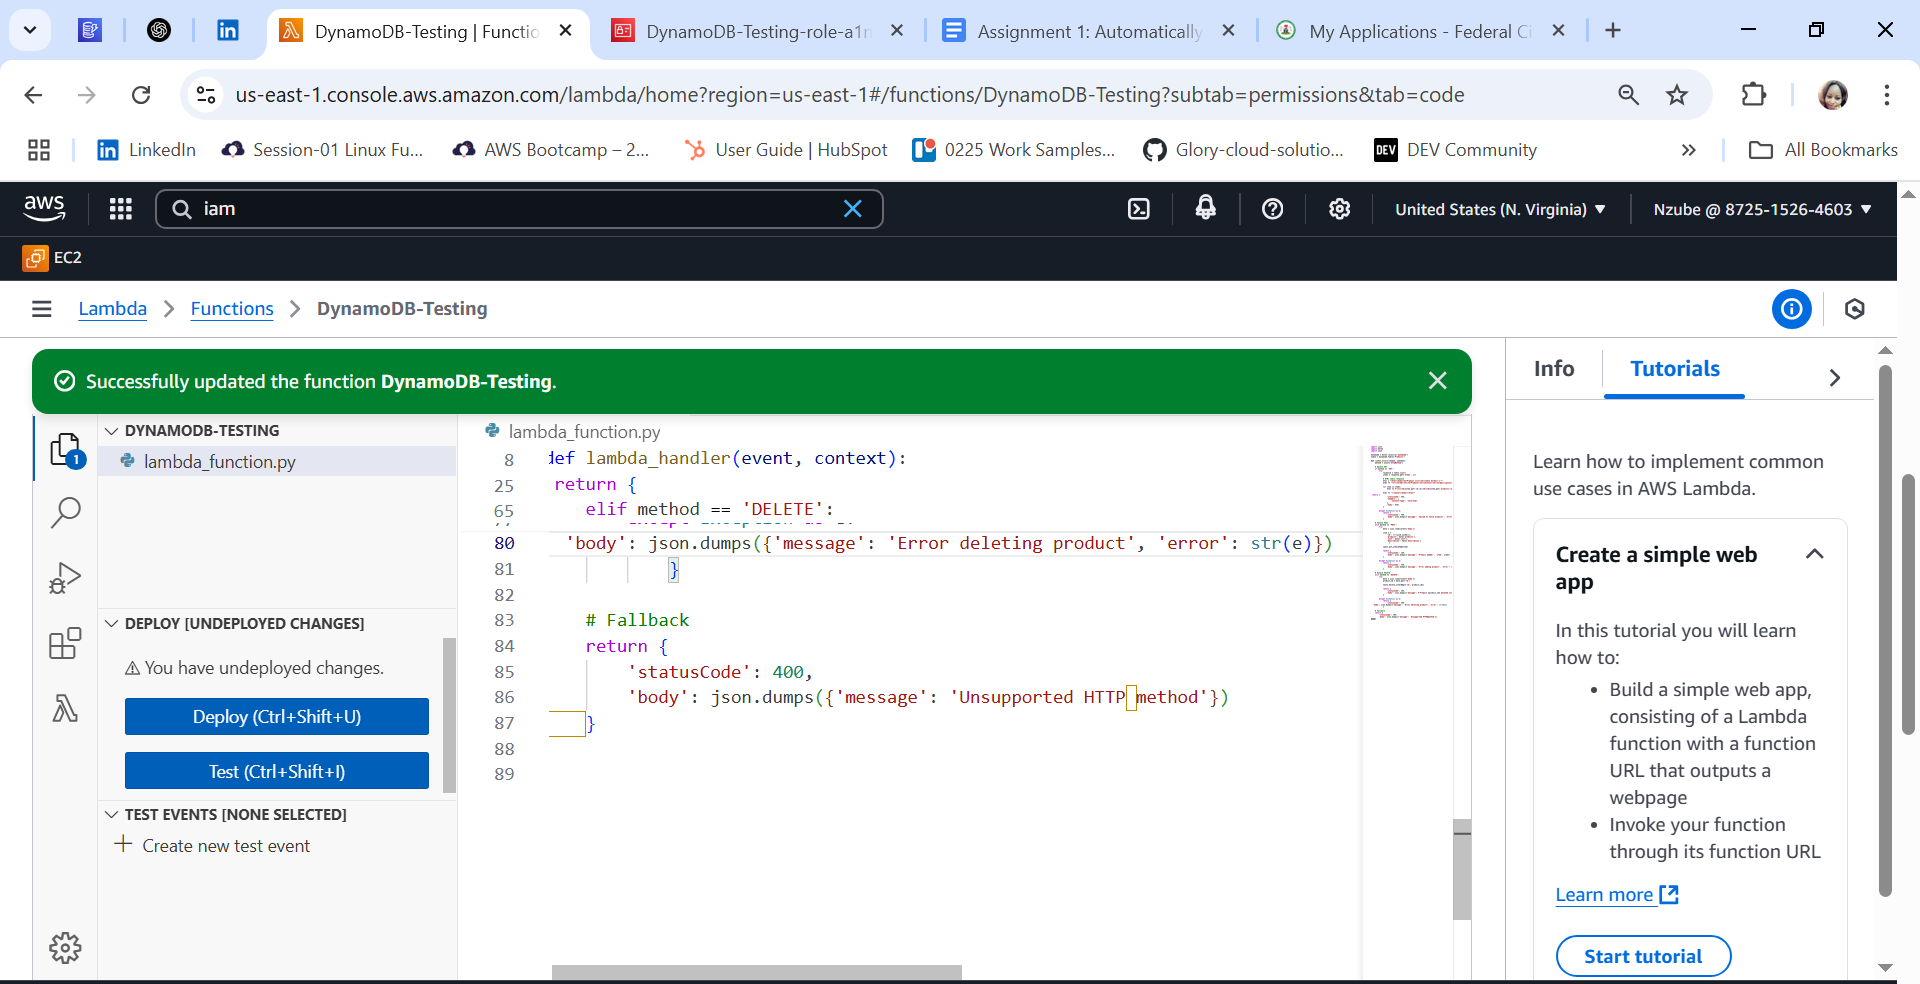This screenshot has height=984, width=1920.
Task: Open the editor settings gear icon
Action: pyautogui.click(x=66, y=947)
